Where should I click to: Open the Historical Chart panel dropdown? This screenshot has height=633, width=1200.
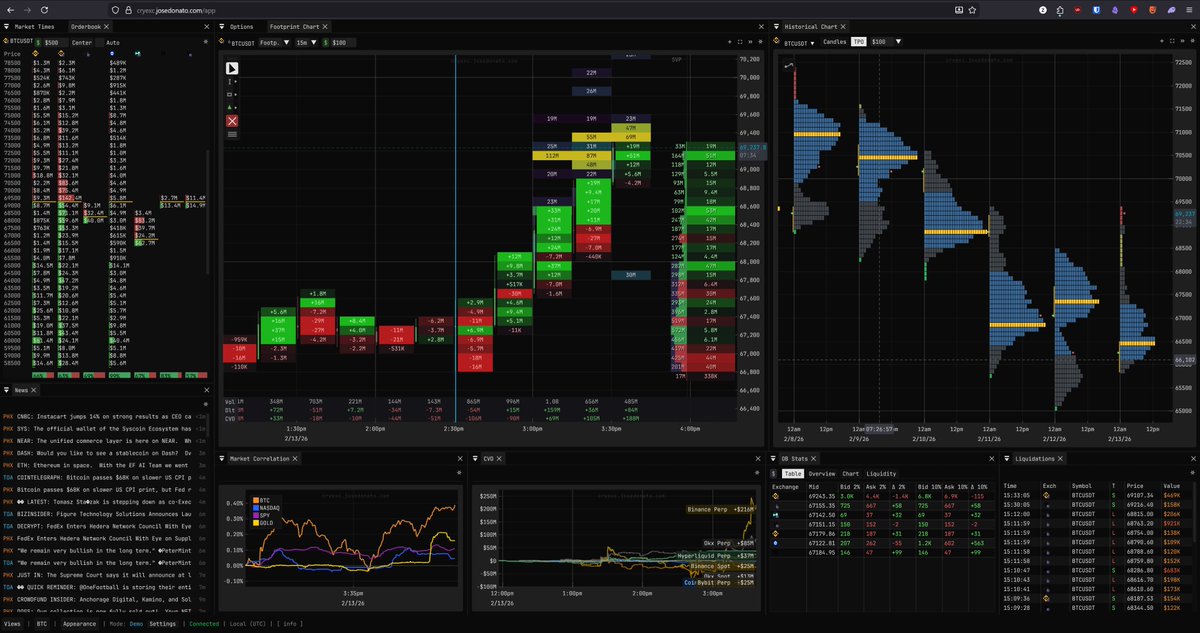click(x=778, y=27)
